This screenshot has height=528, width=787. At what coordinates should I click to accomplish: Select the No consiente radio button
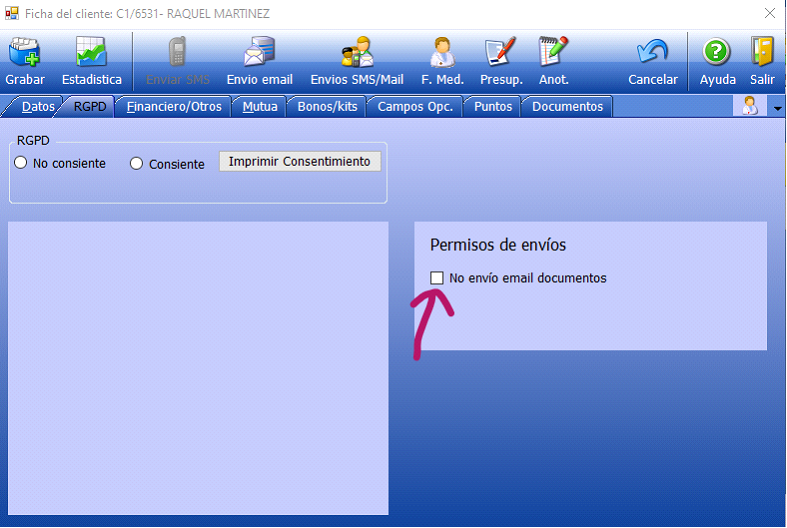pos(21,163)
